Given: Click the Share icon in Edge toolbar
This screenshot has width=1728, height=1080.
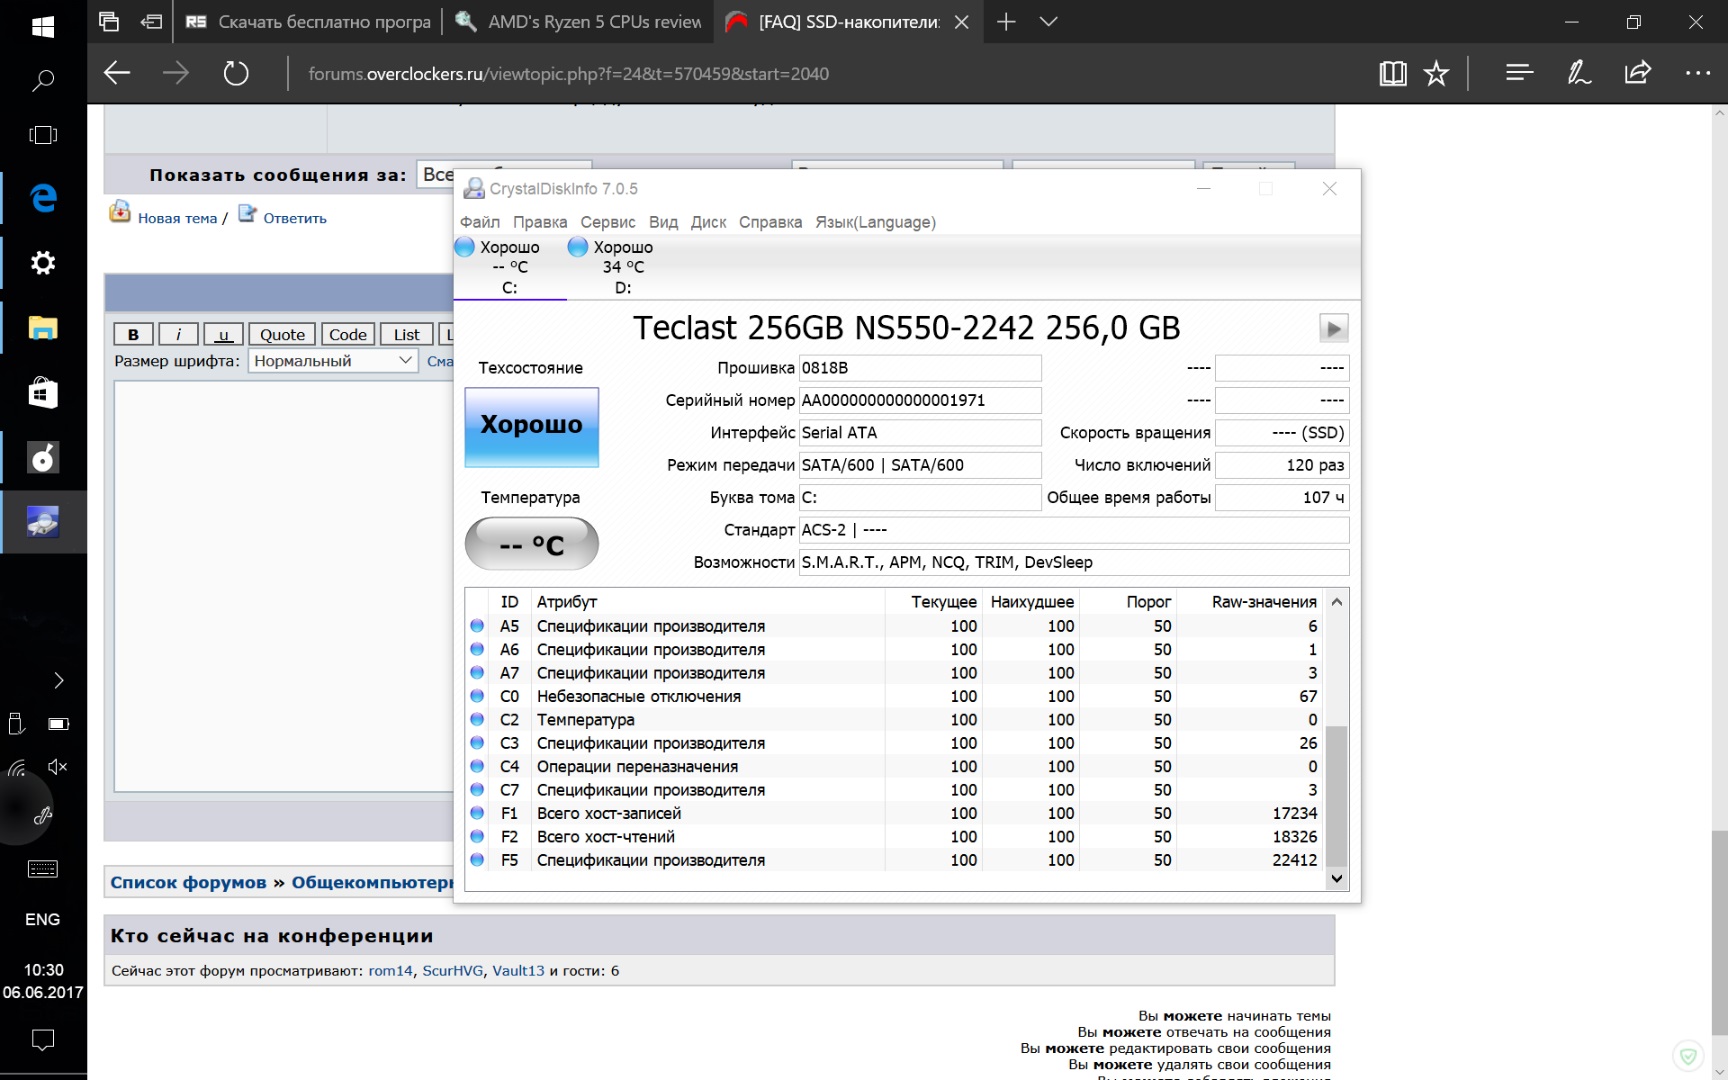Looking at the screenshot, I should (1637, 73).
